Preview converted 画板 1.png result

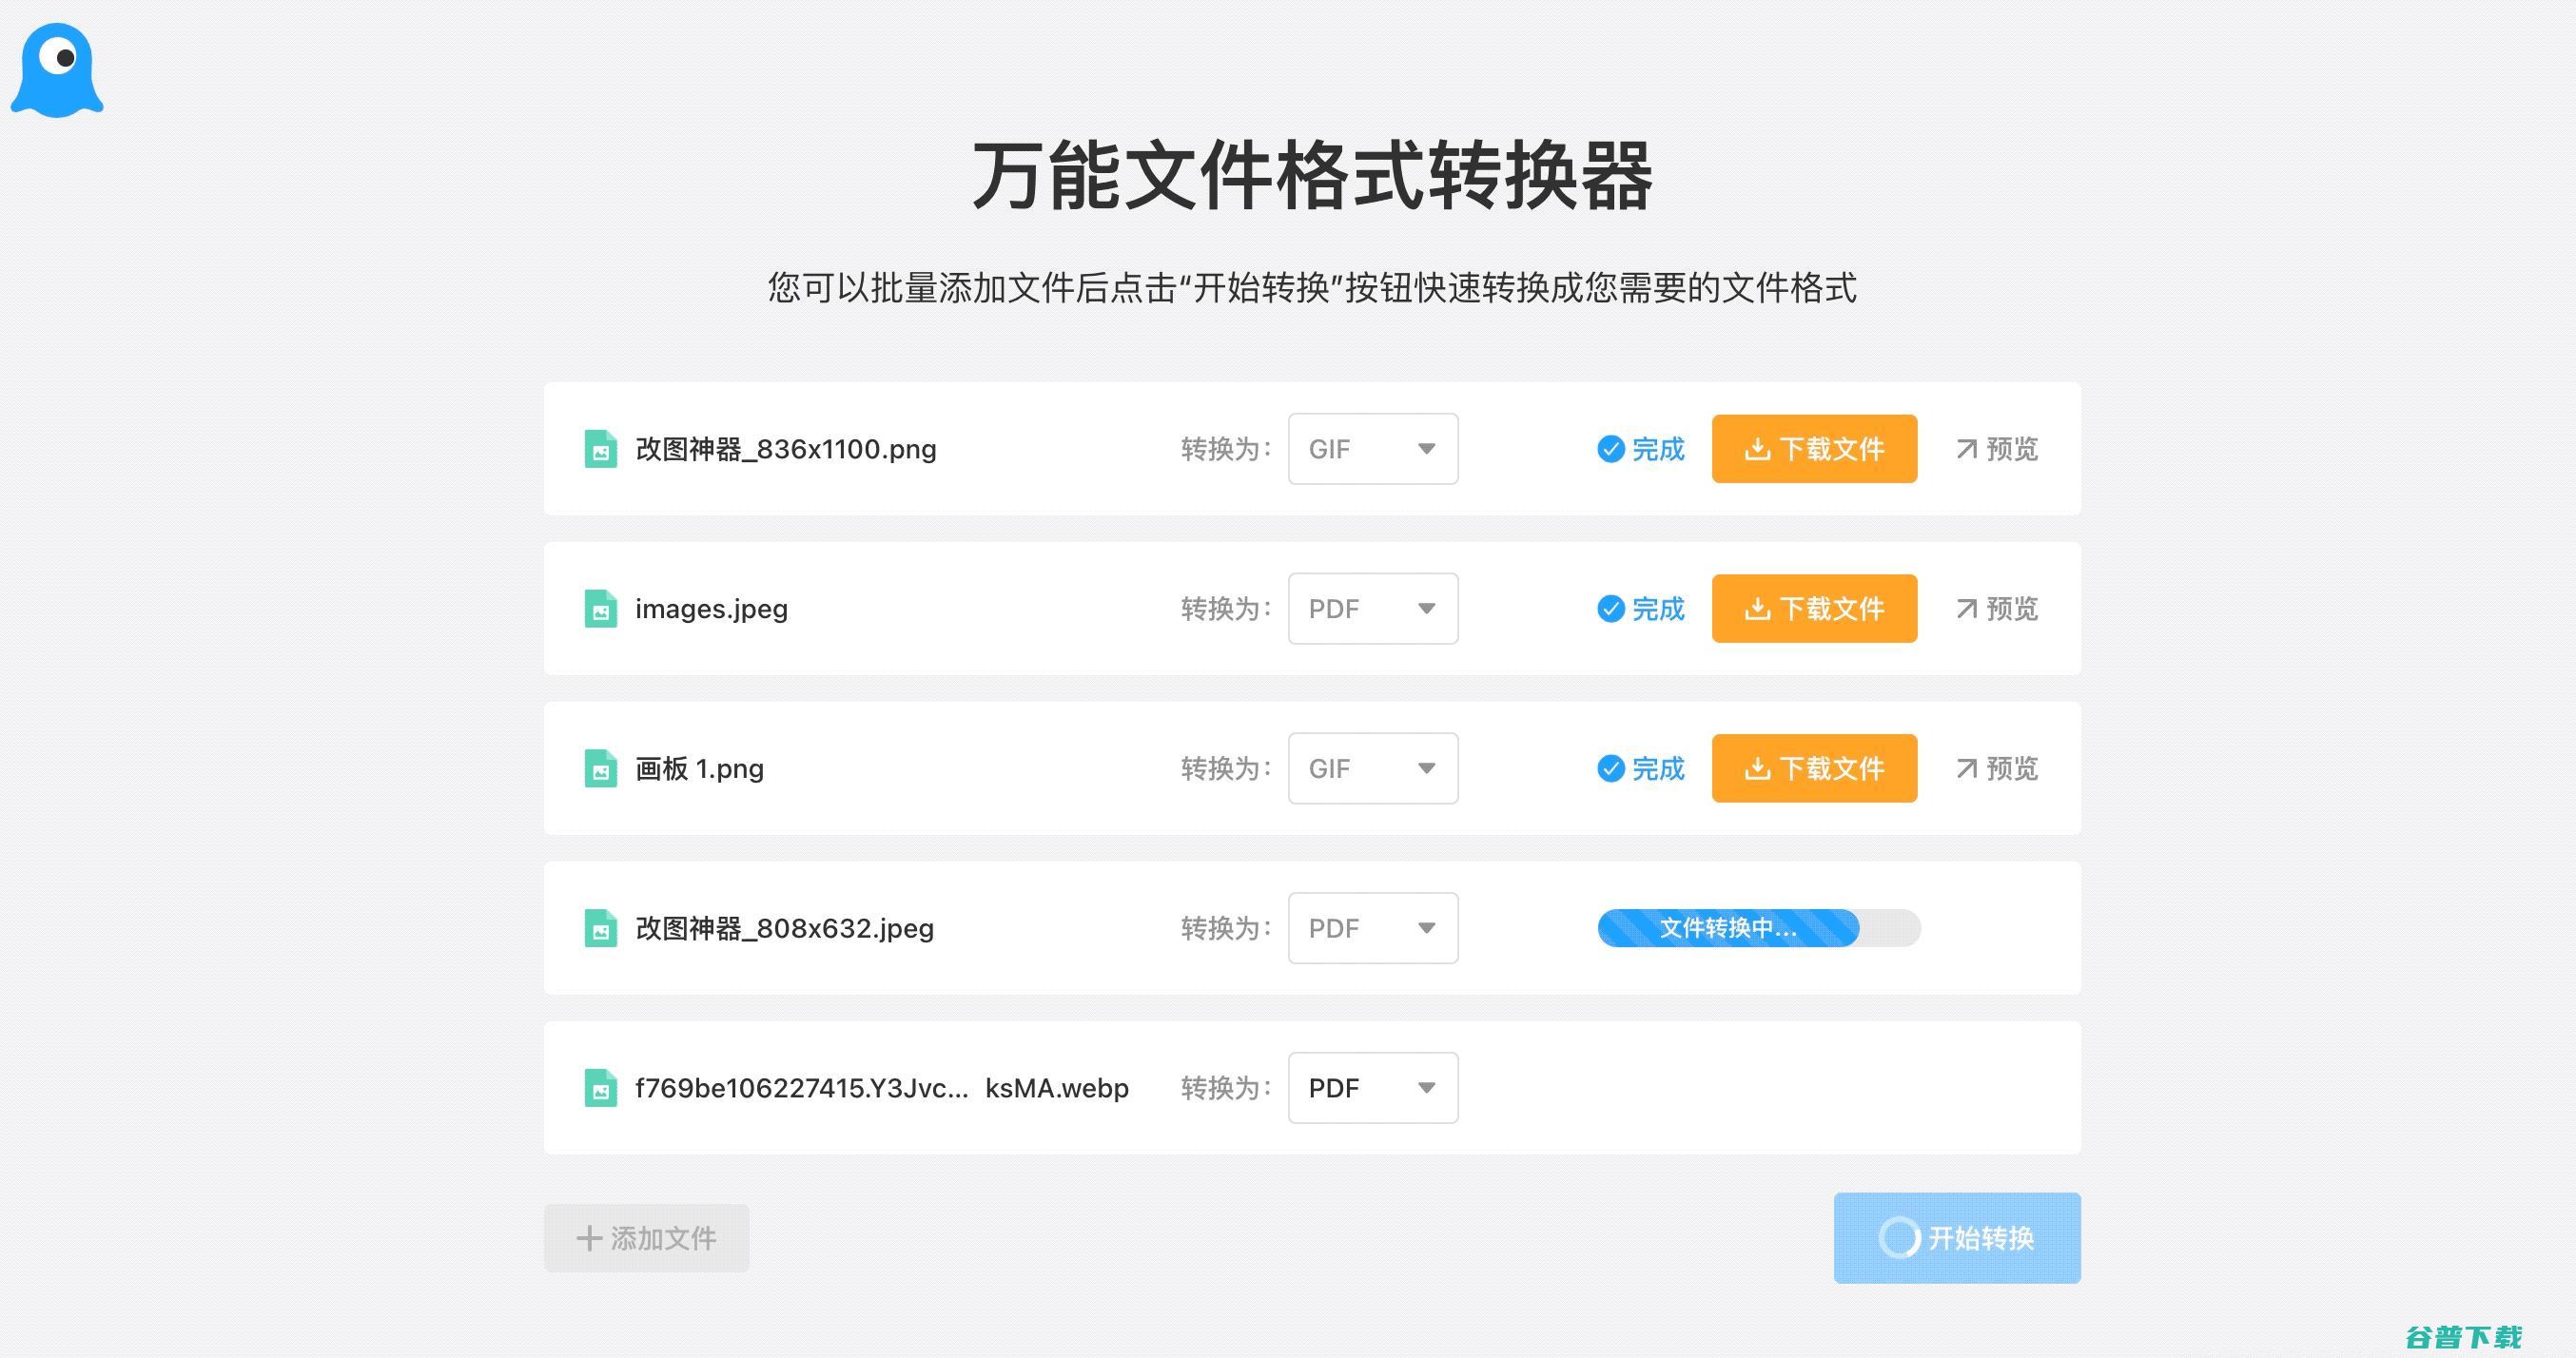[x=1997, y=768]
